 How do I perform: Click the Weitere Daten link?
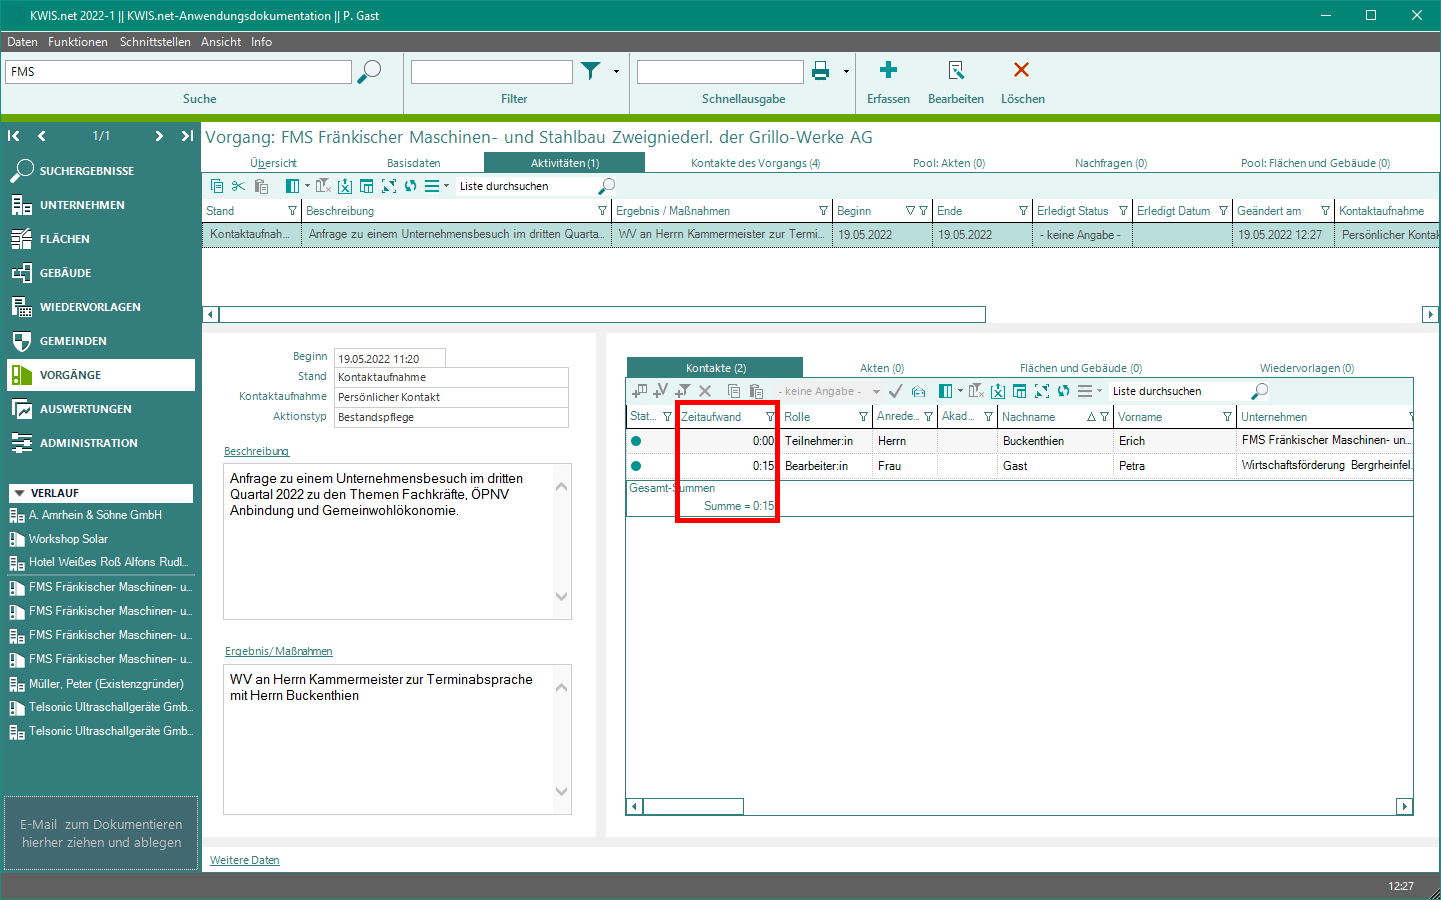(x=245, y=860)
